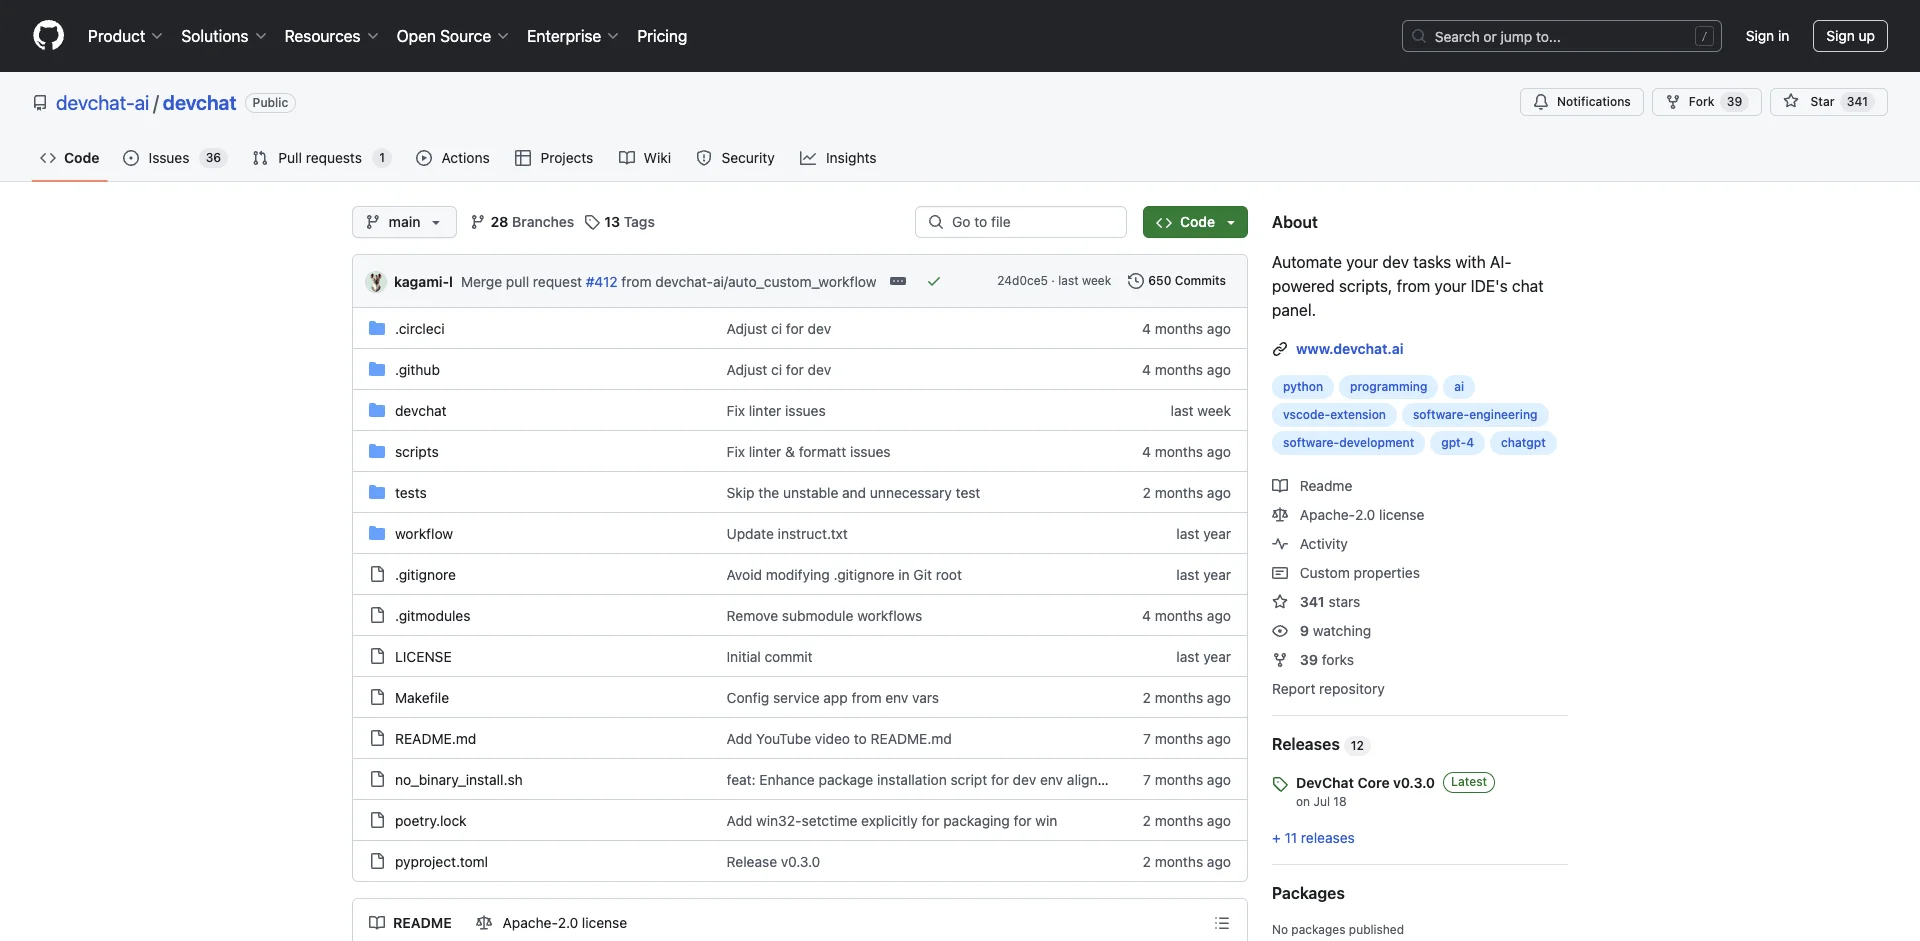Click the eye icon next to 9 watching
1920x941 pixels.
(x=1280, y=631)
